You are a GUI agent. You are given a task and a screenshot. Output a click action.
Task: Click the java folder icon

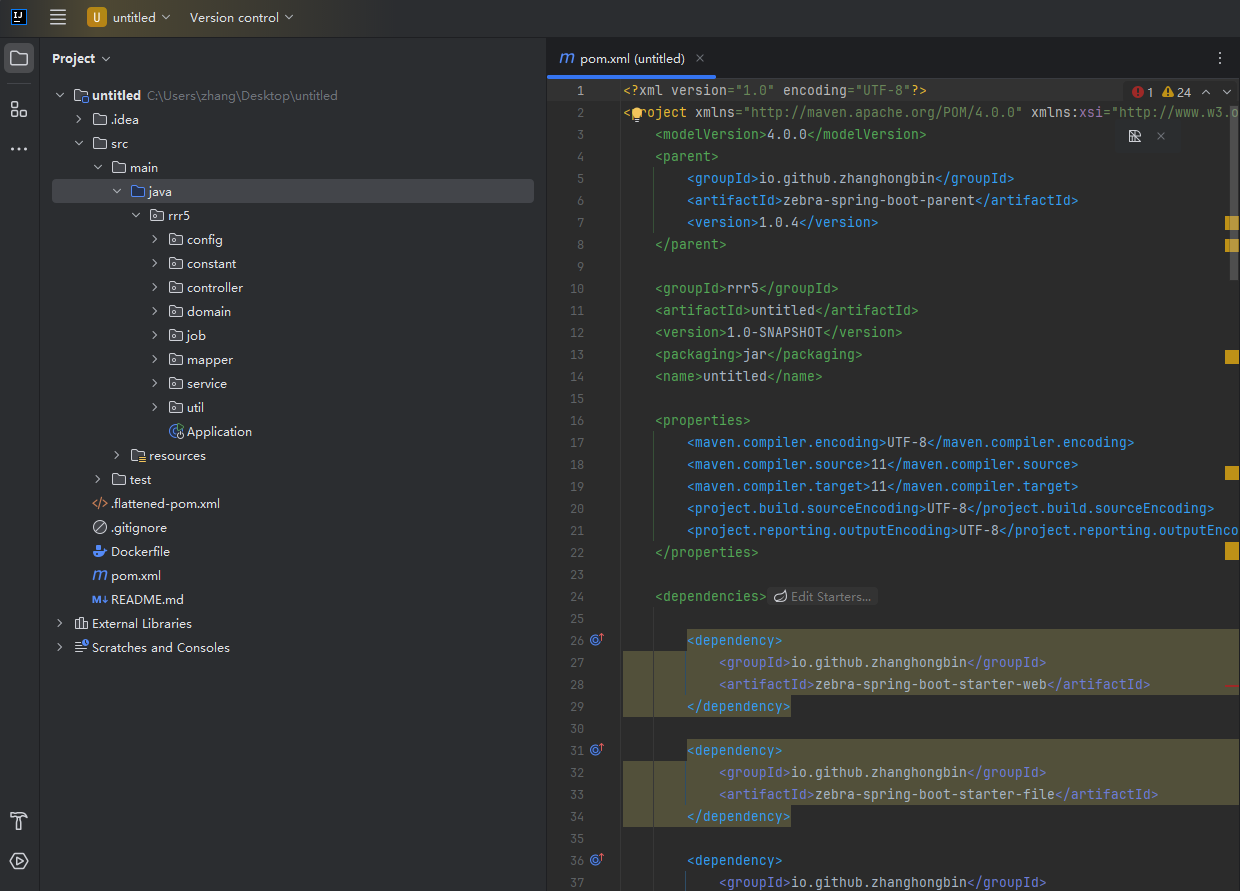[x=138, y=192]
